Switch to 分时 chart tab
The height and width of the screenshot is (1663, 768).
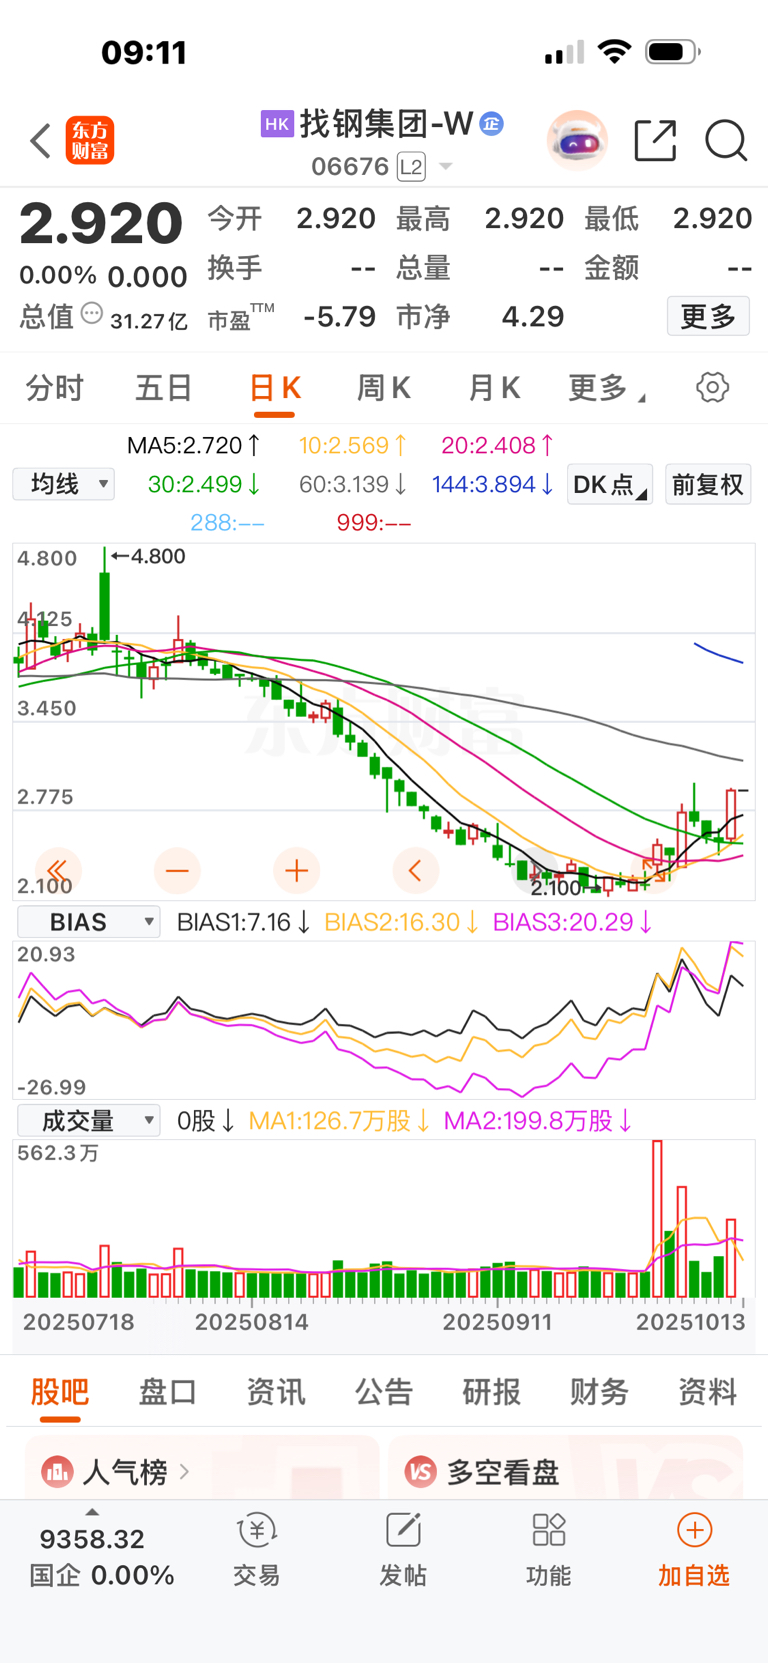[x=54, y=388]
